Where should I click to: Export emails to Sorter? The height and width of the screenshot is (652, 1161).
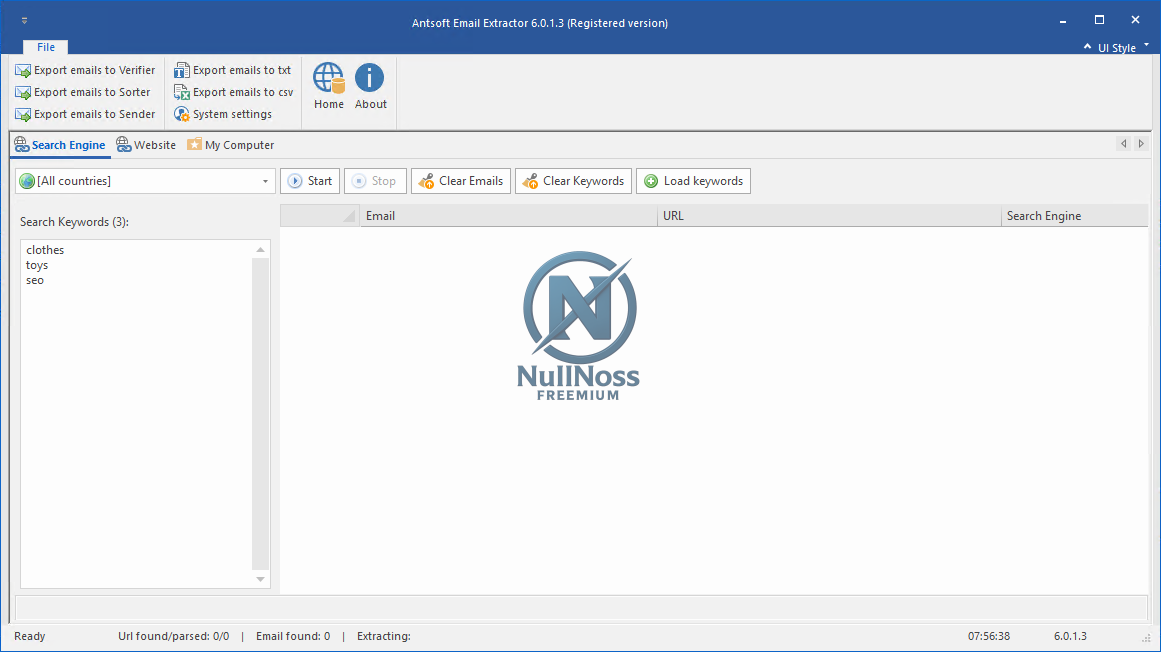82,92
